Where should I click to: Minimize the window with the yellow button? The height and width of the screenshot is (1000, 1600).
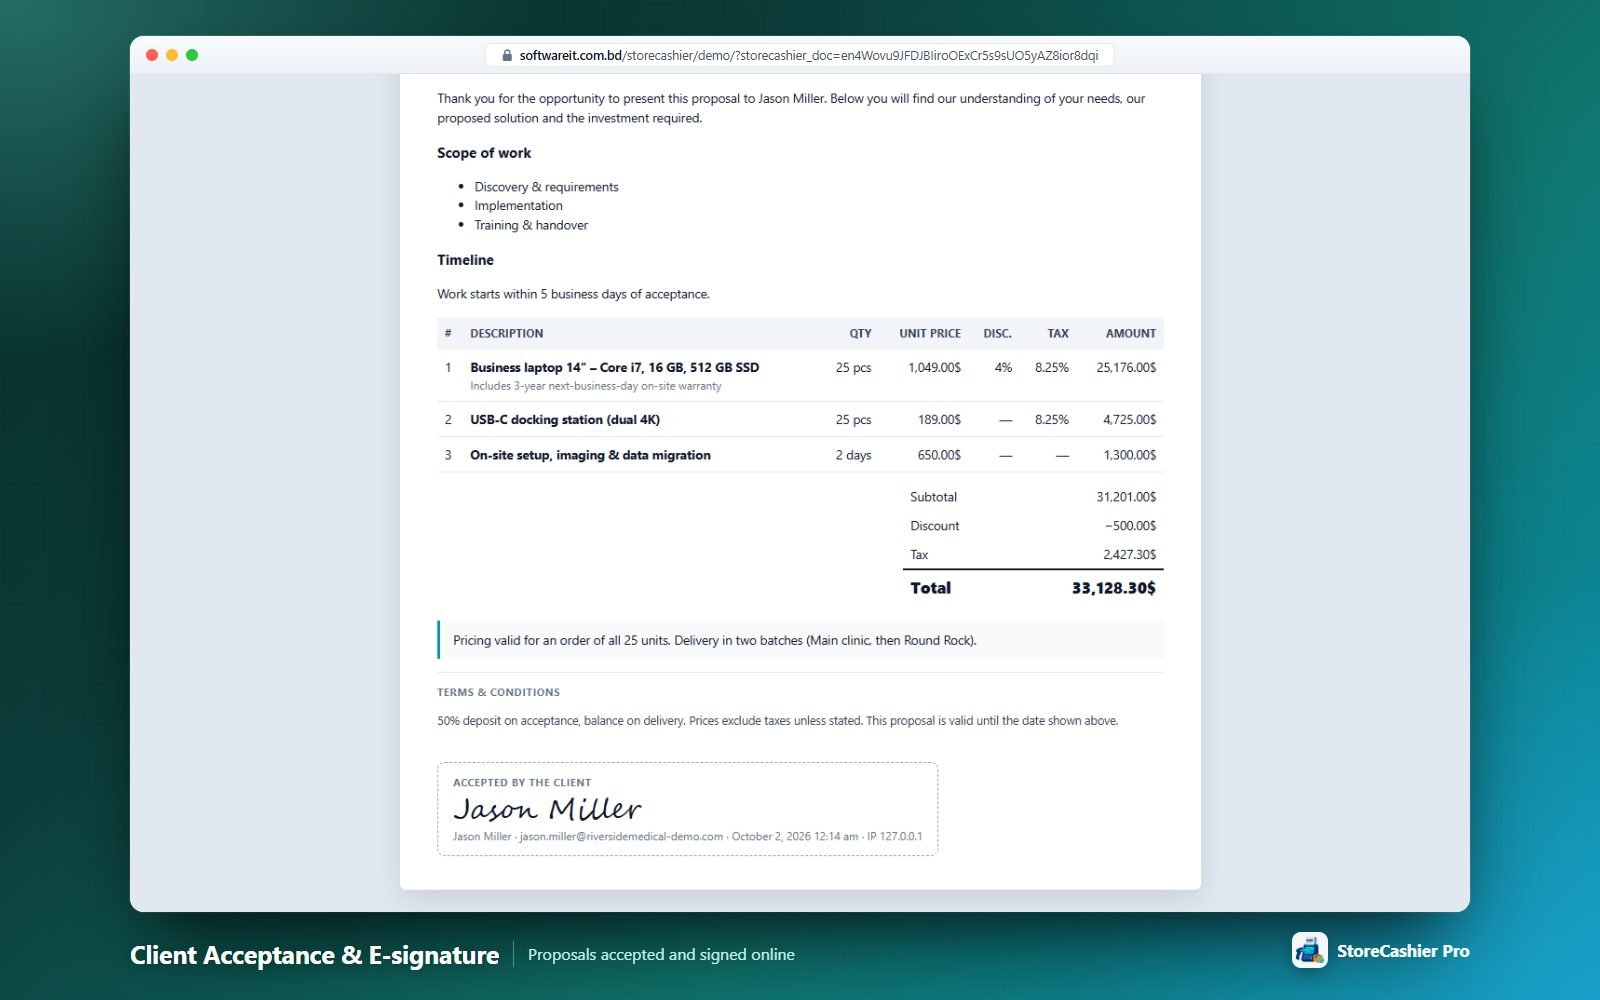pos(172,55)
